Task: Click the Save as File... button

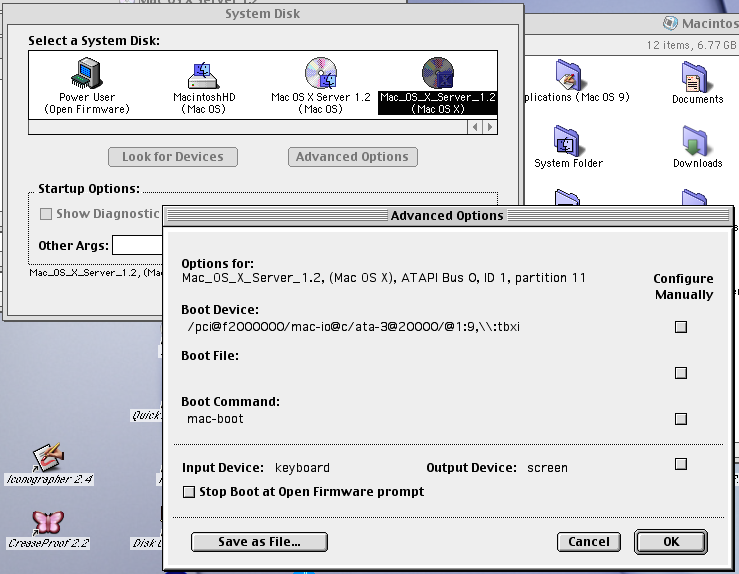Action: click(x=259, y=541)
